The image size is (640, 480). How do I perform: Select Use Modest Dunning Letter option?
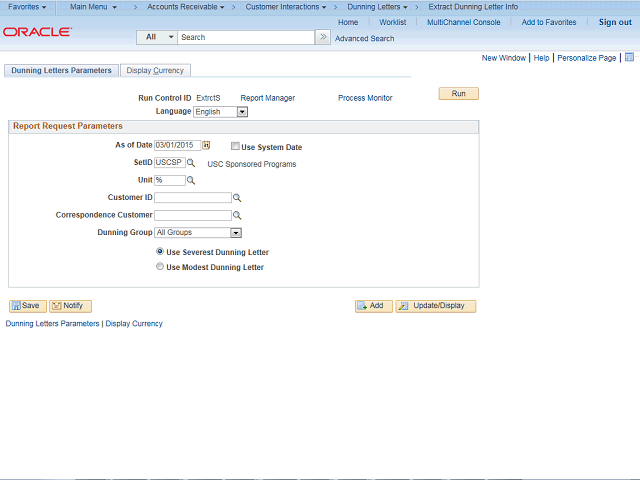160,267
